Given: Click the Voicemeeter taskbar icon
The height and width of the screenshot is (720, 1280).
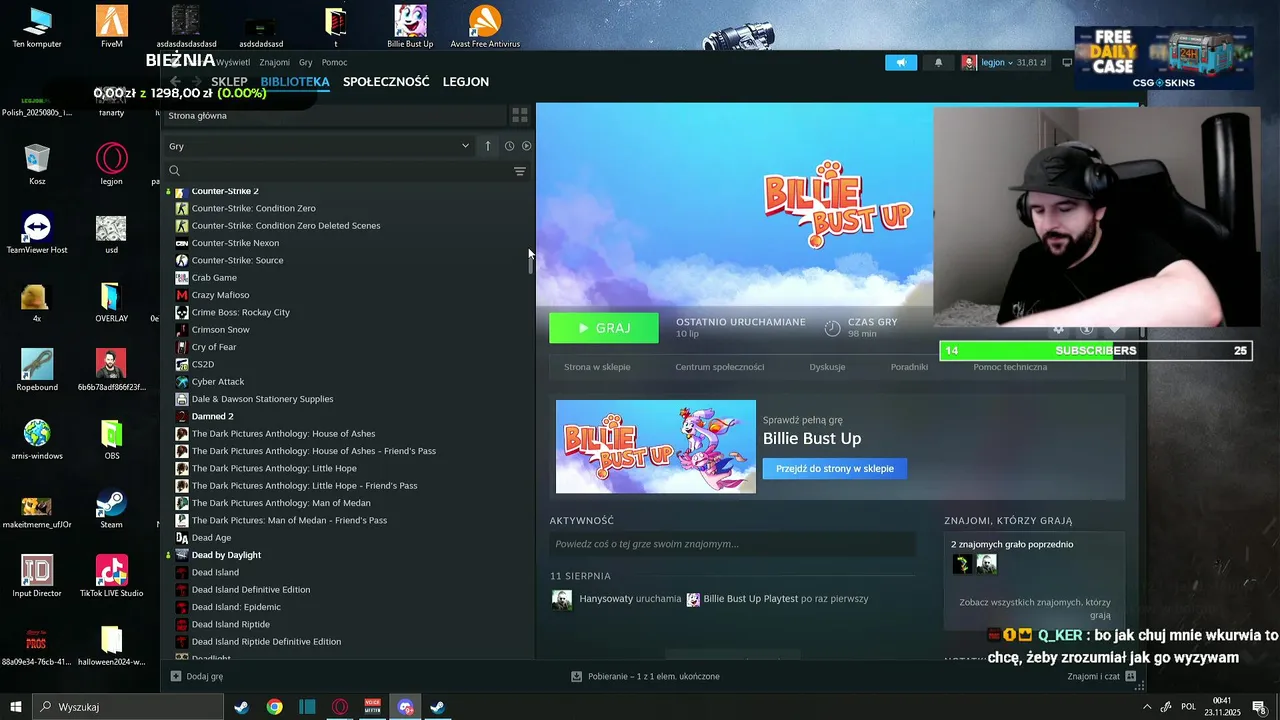Looking at the screenshot, I should coord(373,707).
